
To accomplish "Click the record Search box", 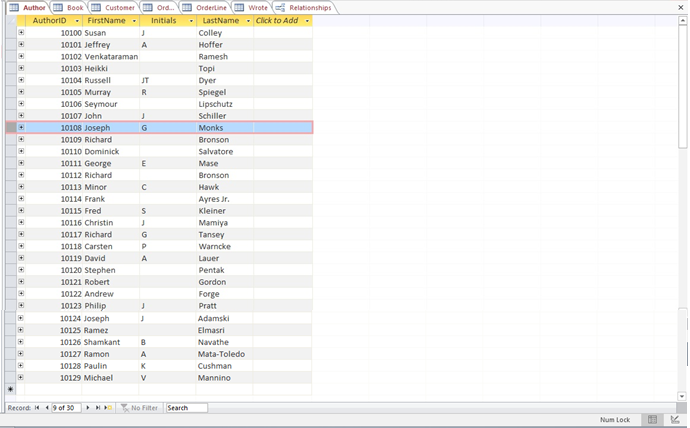I will click(x=187, y=408).
